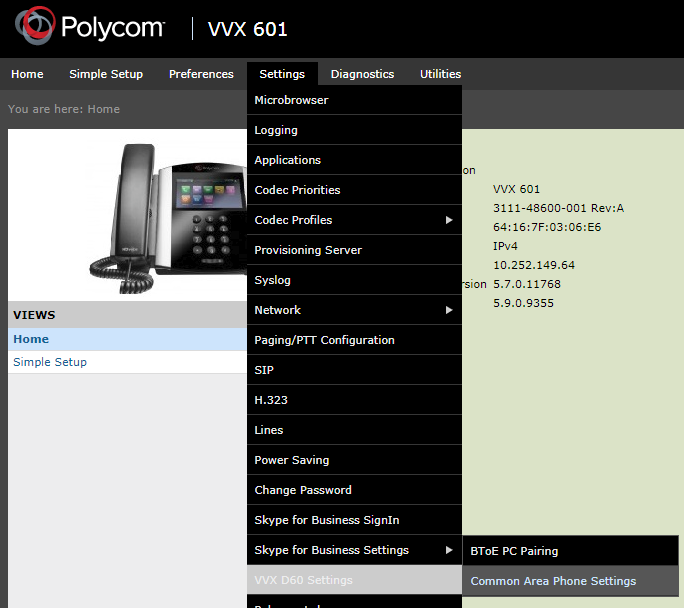This screenshot has height=608, width=684.
Task: Click version value 5.9.0.9355
Action: click(x=523, y=303)
